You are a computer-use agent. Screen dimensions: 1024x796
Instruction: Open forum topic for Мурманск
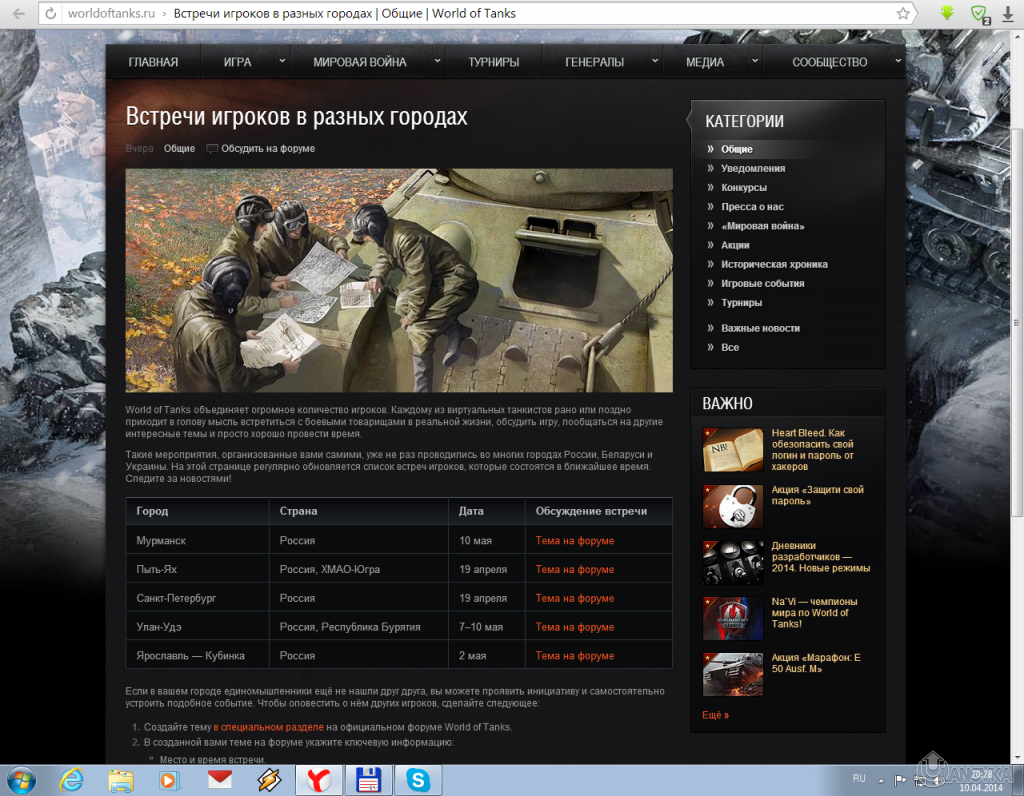point(575,541)
